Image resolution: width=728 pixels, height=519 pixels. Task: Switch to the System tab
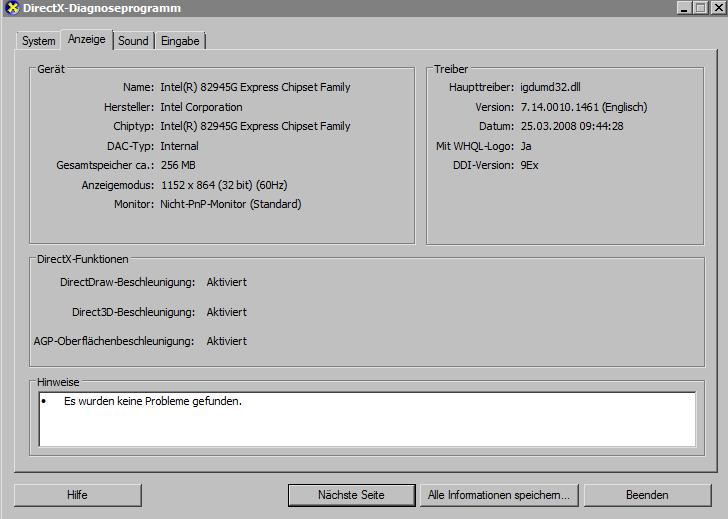coord(39,41)
